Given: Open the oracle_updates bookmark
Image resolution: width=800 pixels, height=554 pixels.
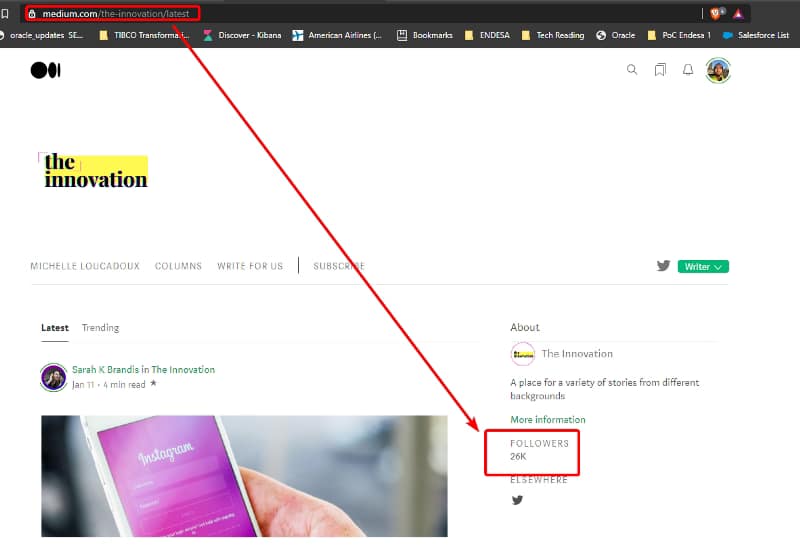Looking at the screenshot, I should (x=42, y=35).
